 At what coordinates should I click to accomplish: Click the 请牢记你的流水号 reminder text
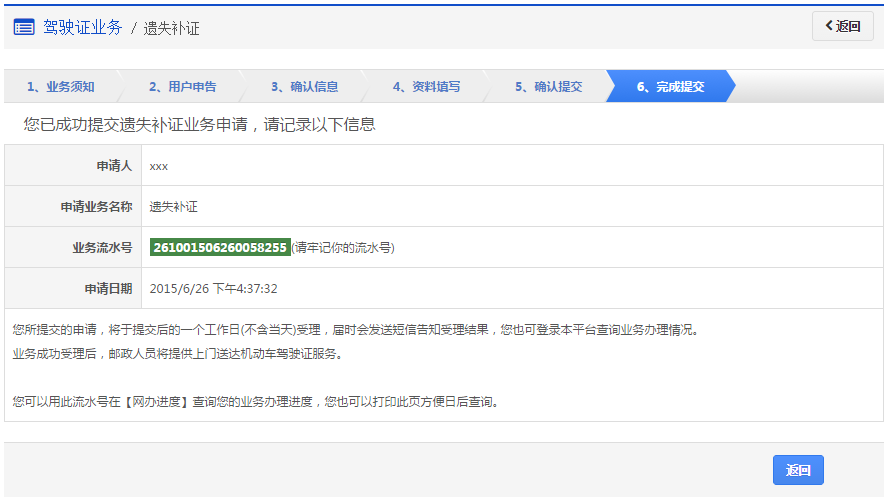[343, 247]
